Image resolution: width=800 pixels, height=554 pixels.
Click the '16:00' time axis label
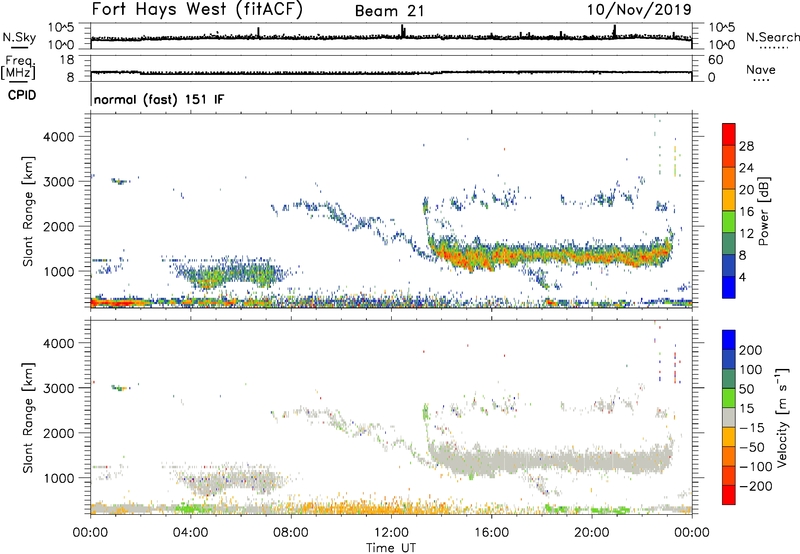491,533
